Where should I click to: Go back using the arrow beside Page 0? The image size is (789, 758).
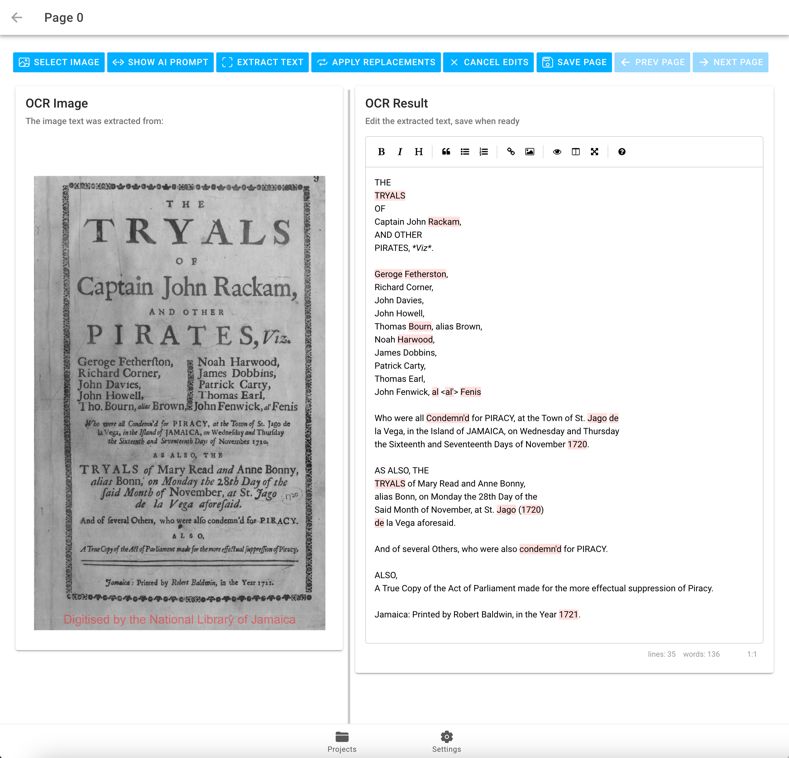tap(17, 18)
